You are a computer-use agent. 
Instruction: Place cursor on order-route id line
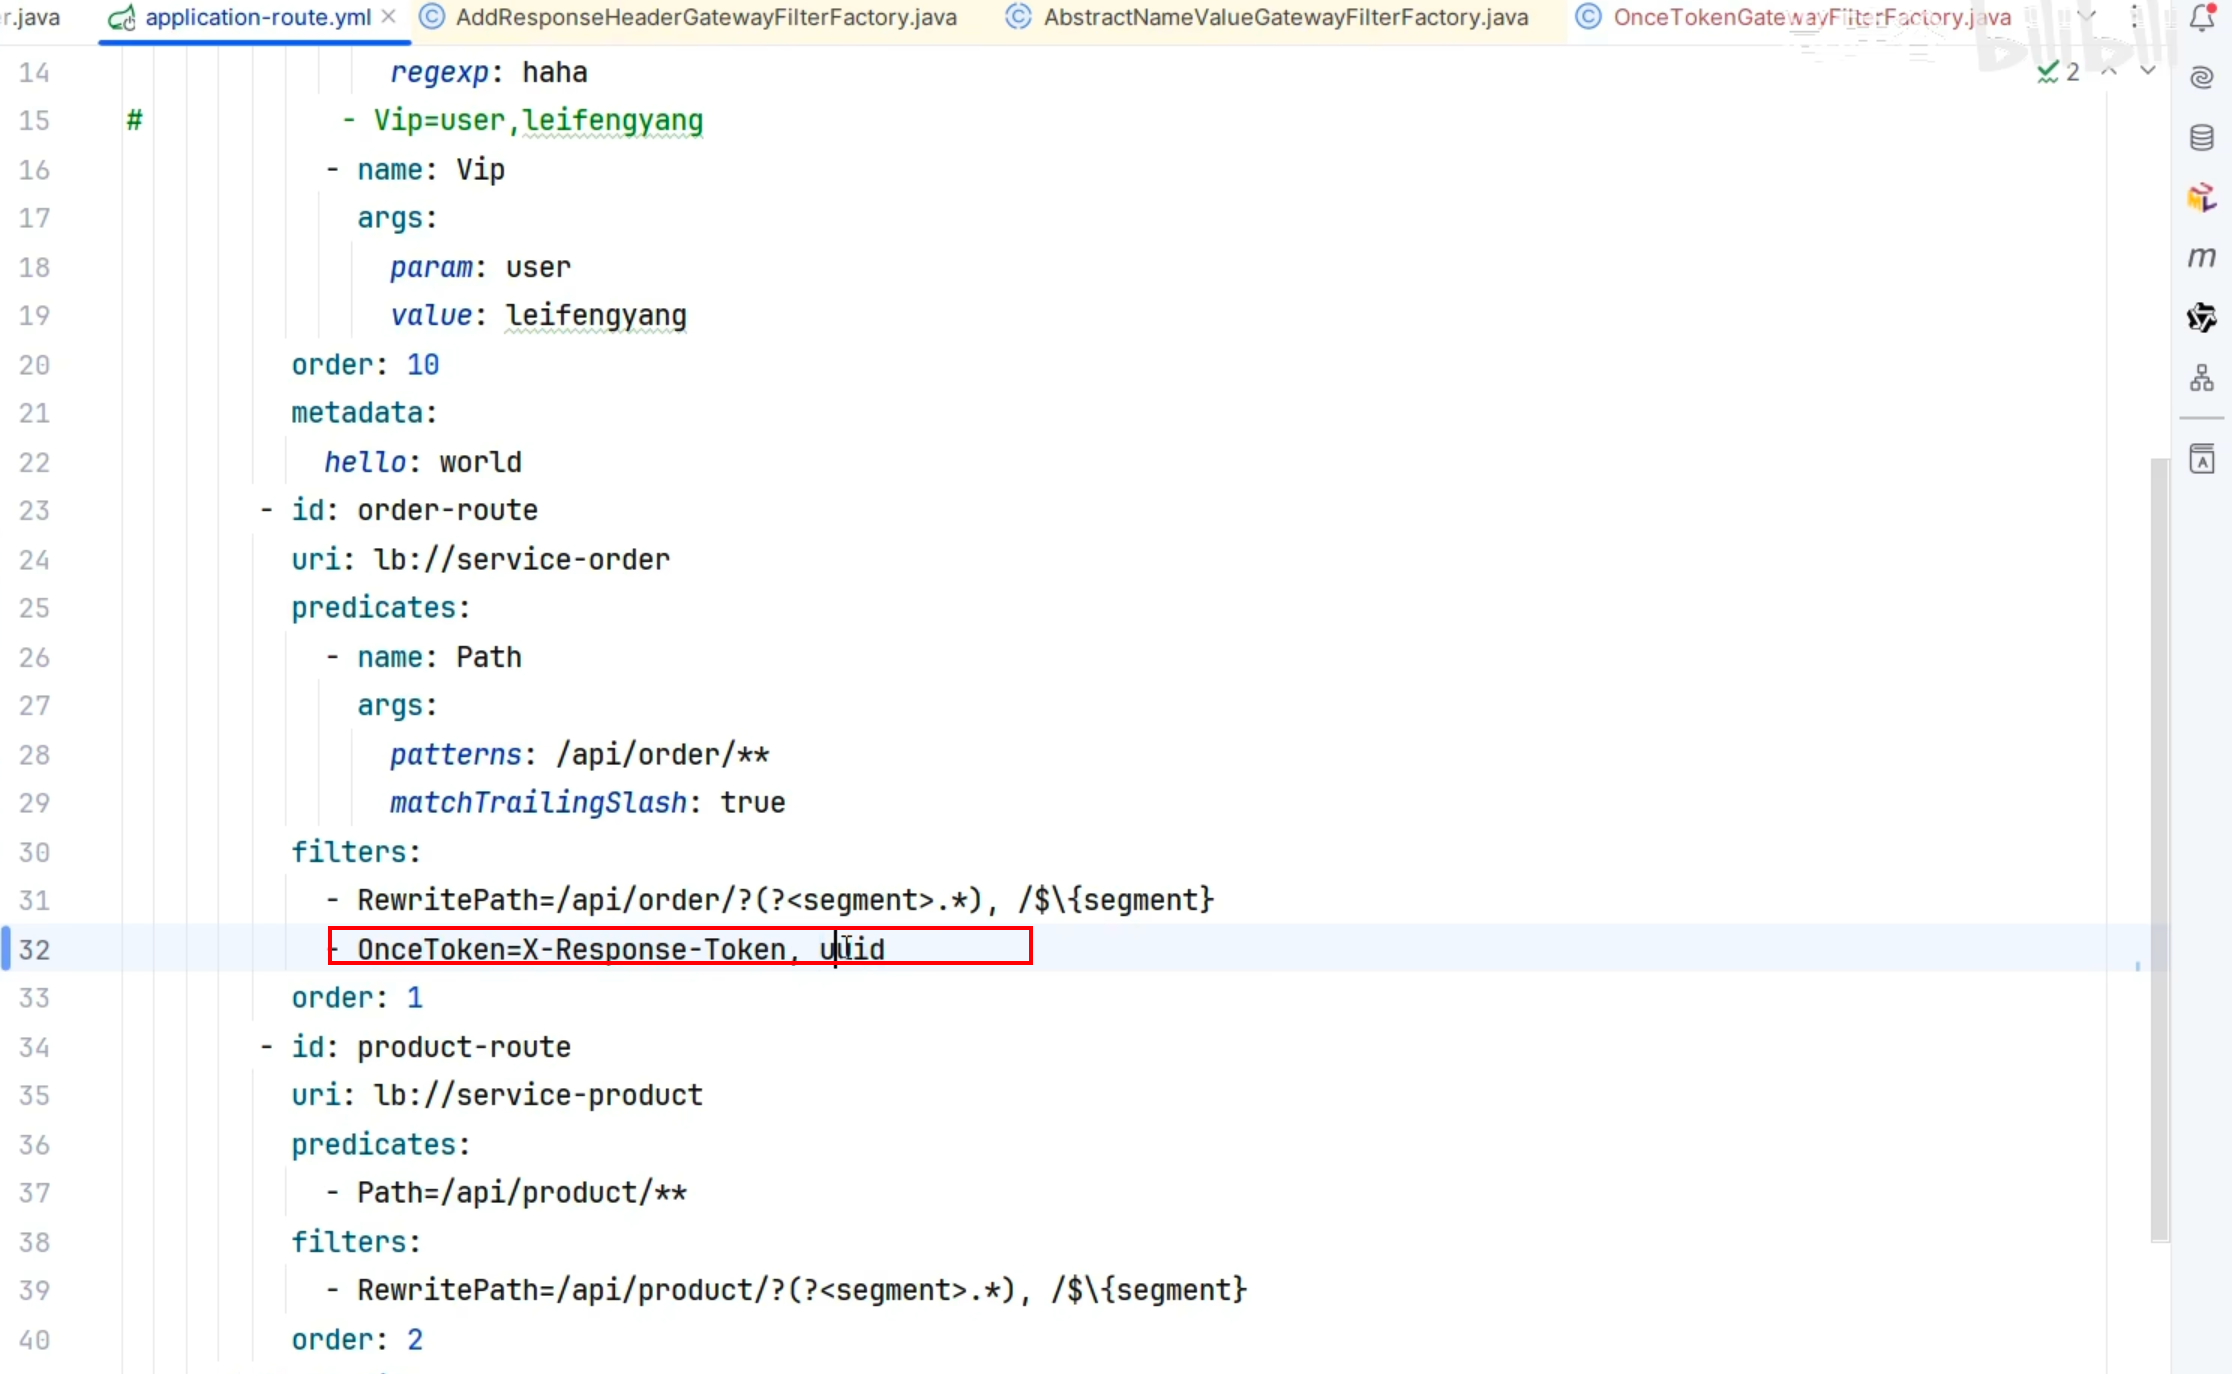(x=447, y=511)
